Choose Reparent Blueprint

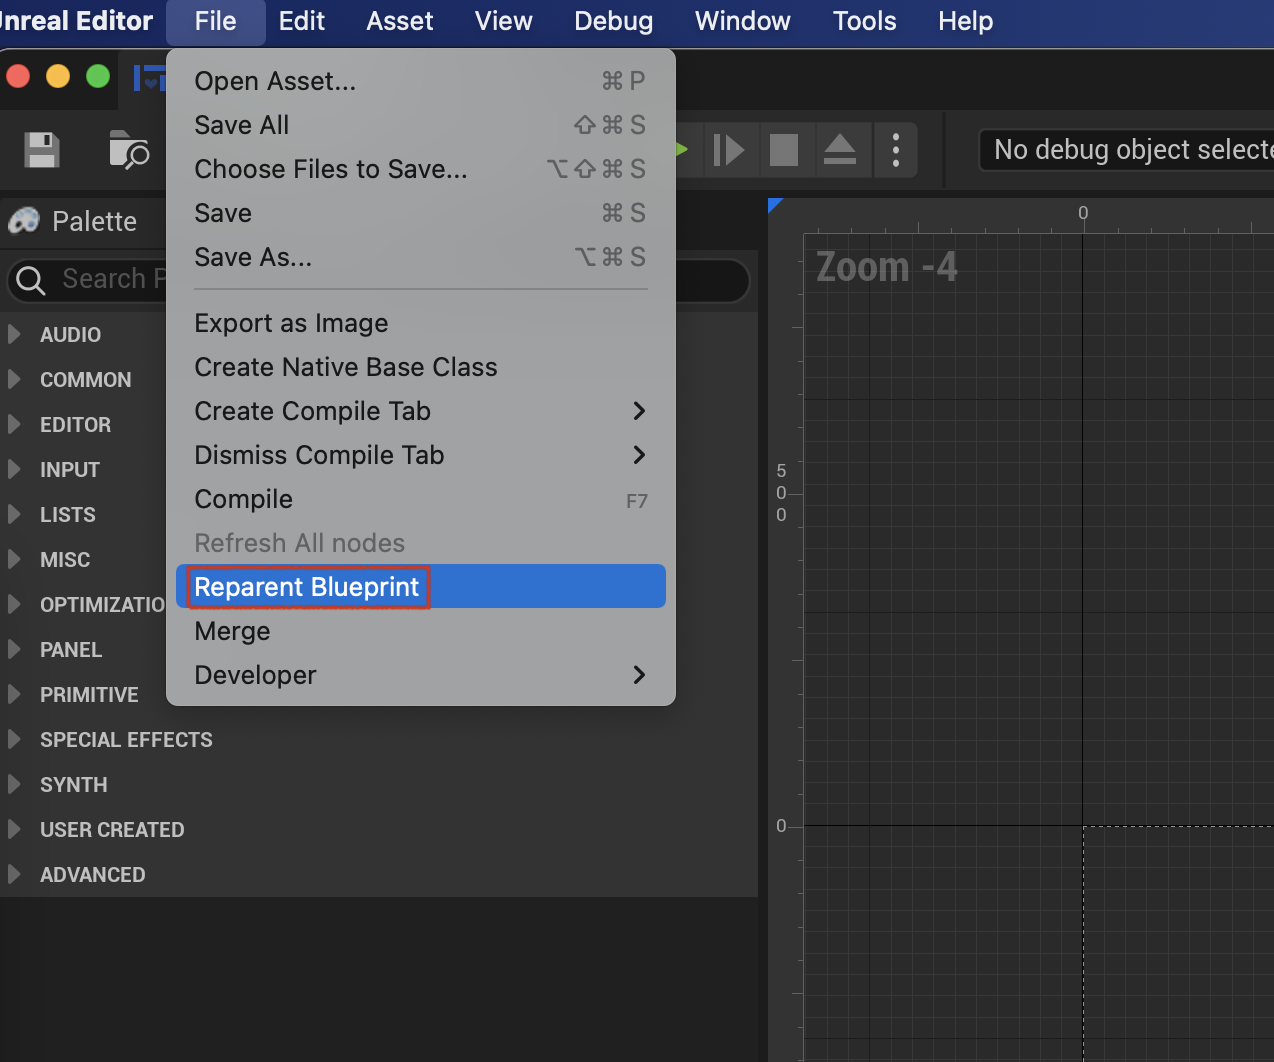(420, 587)
